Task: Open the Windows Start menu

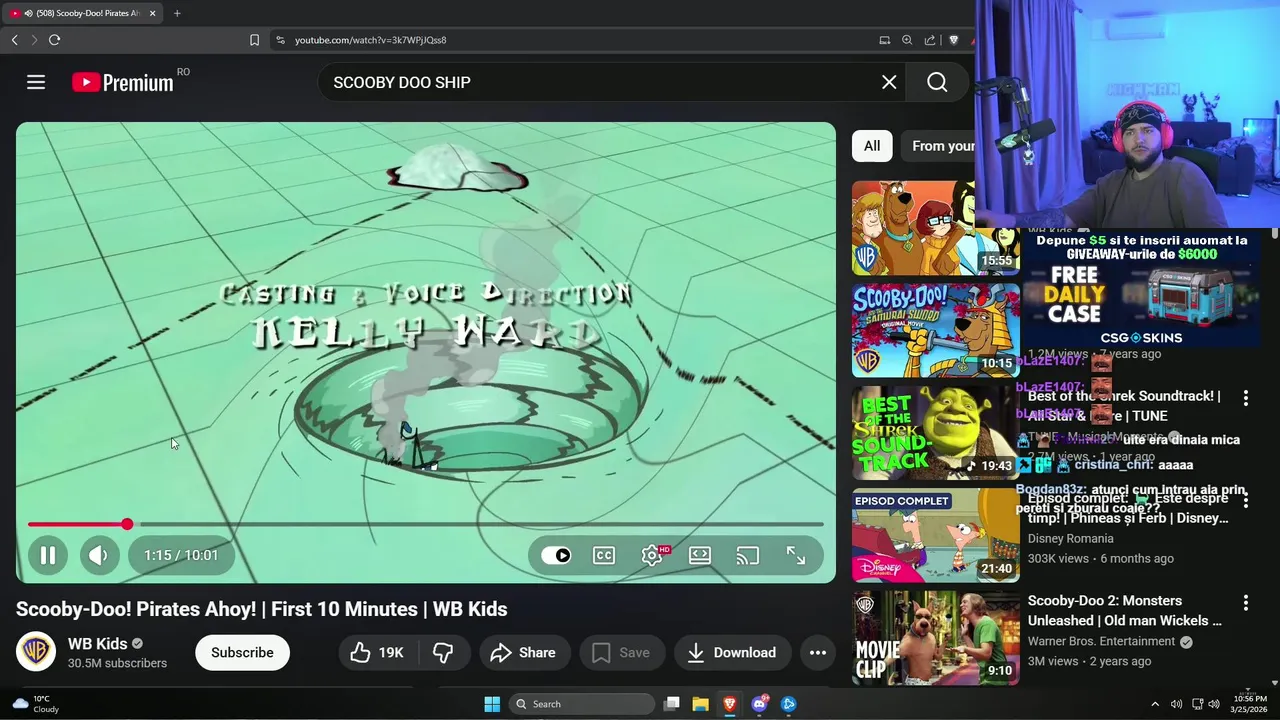Action: pyautogui.click(x=492, y=704)
